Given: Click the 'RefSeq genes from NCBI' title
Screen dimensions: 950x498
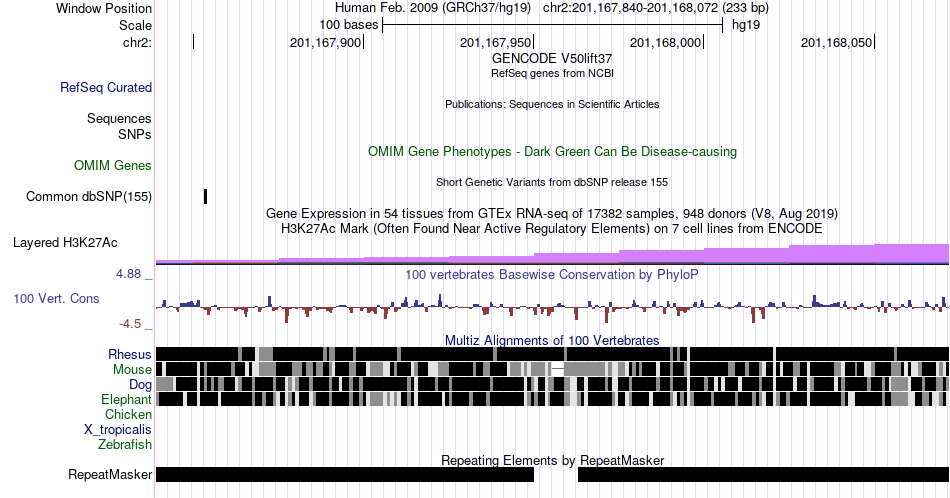Looking at the screenshot, I should tap(552, 73).
